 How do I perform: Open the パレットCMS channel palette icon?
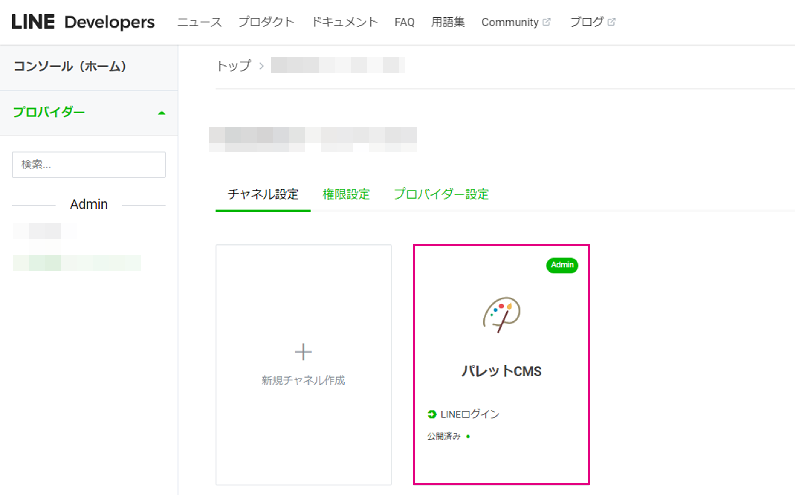pyautogui.click(x=501, y=314)
